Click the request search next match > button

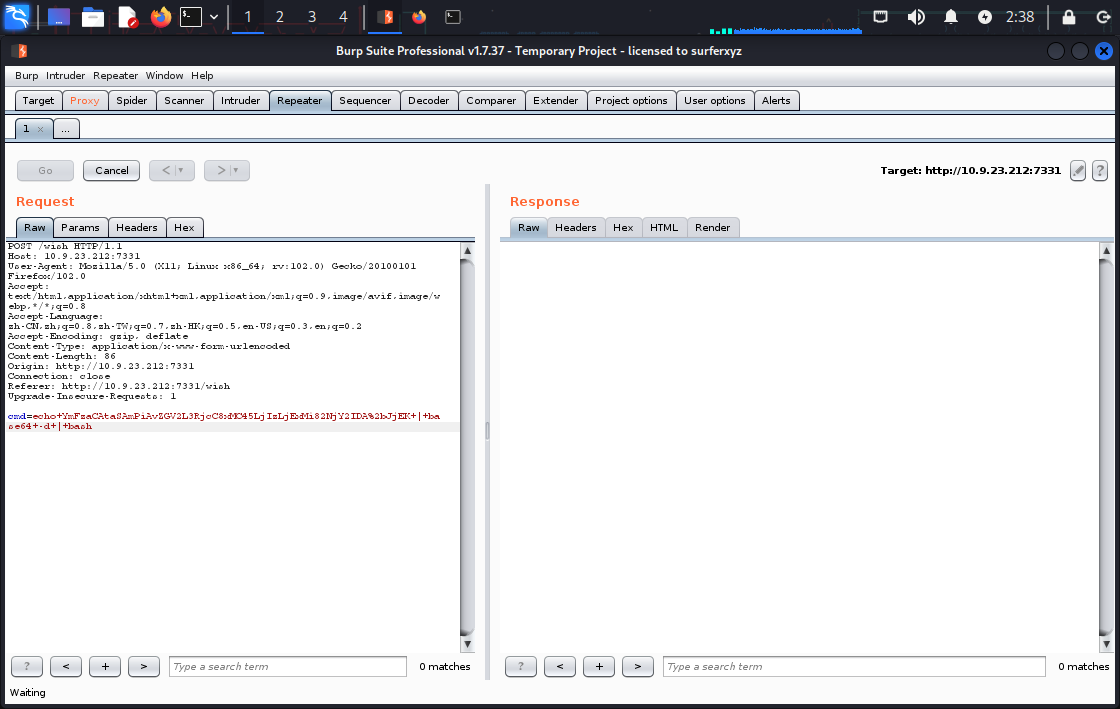coord(144,666)
